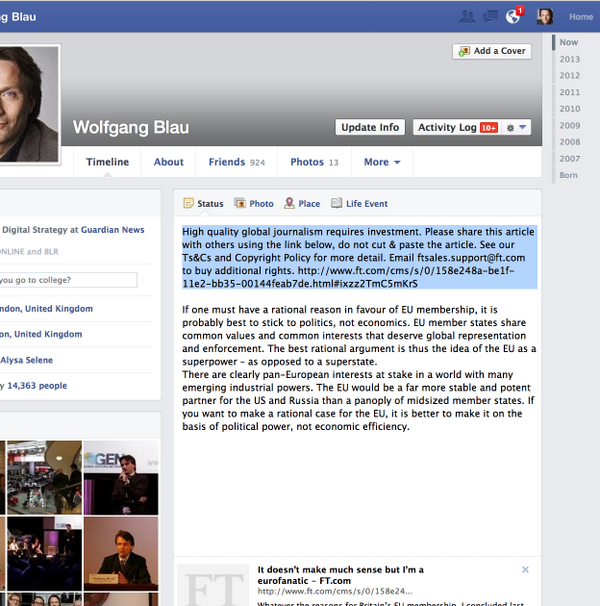Screen dimensions: 600x606
Task: Open messages icon in top bar
Action: pyautogui.click(x=490, y=17)
